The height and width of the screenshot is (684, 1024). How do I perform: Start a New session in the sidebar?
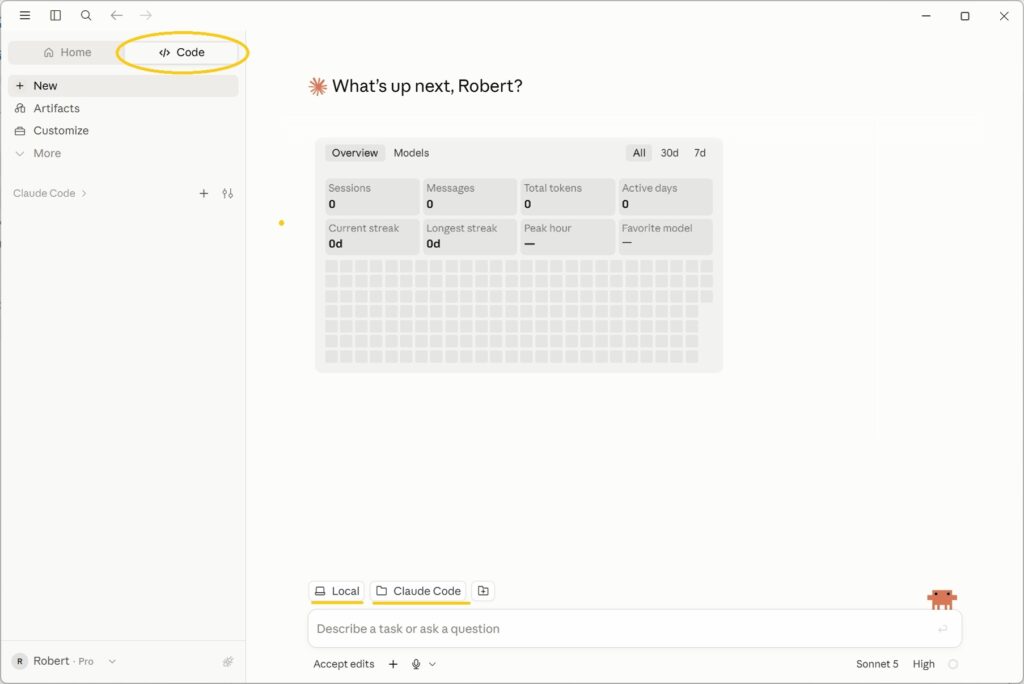(123, 86)
